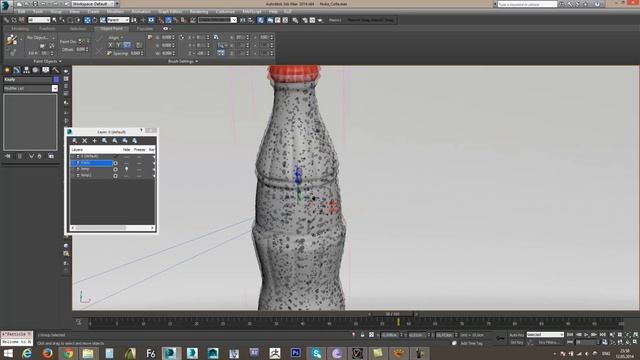The image size is (640, 360).
Task: Open the selection filter dropdown
Action: (39, 20)
